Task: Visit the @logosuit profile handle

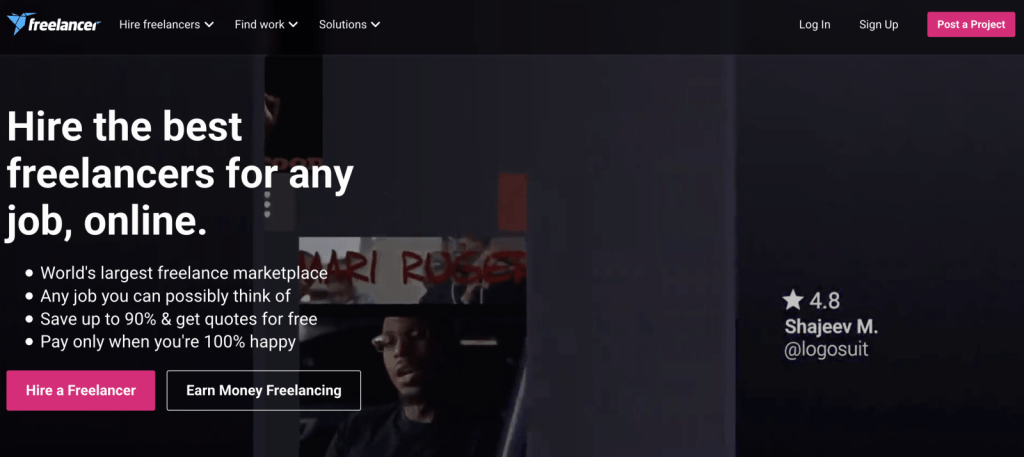Action: (826, 349)
